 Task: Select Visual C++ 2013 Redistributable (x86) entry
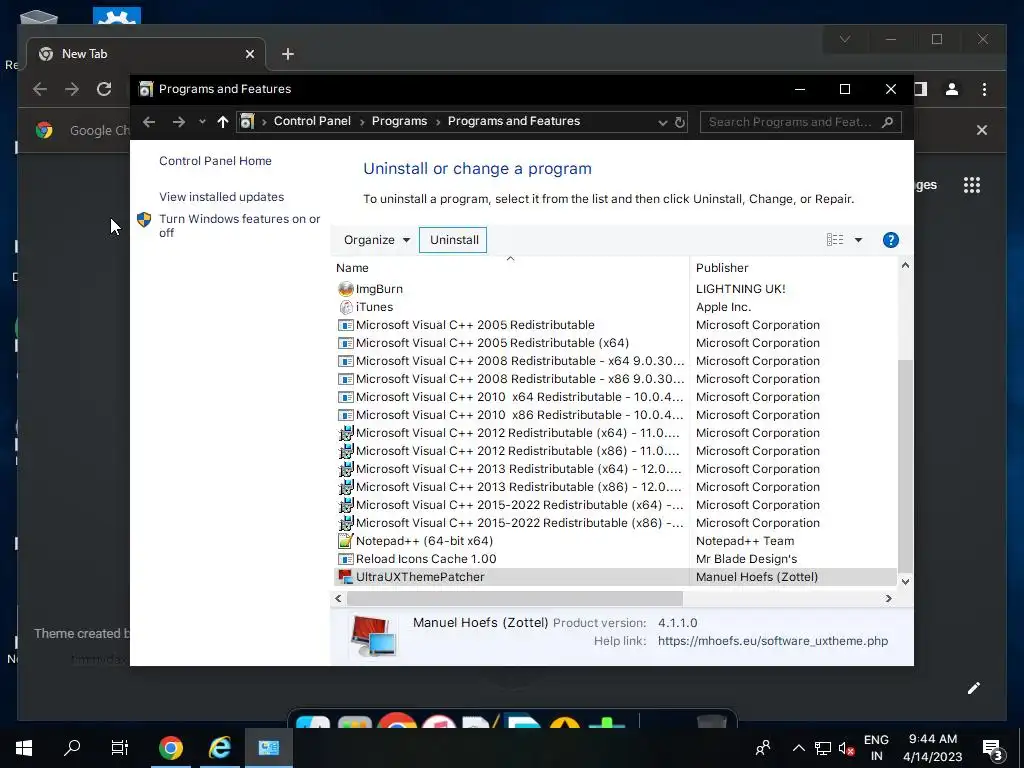518,487
